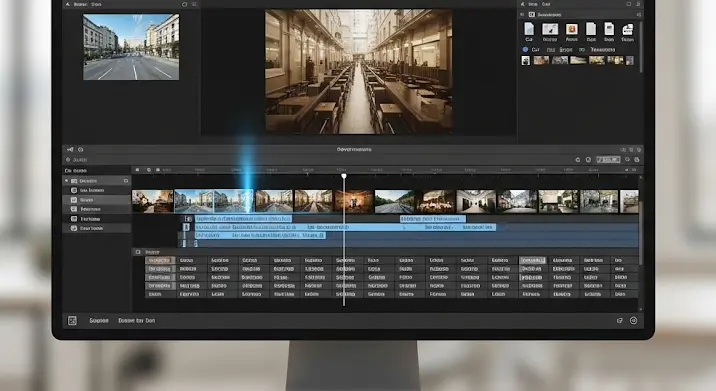Open the orange picture file icon
The image size is (716, 391).
tap(571, 29)
